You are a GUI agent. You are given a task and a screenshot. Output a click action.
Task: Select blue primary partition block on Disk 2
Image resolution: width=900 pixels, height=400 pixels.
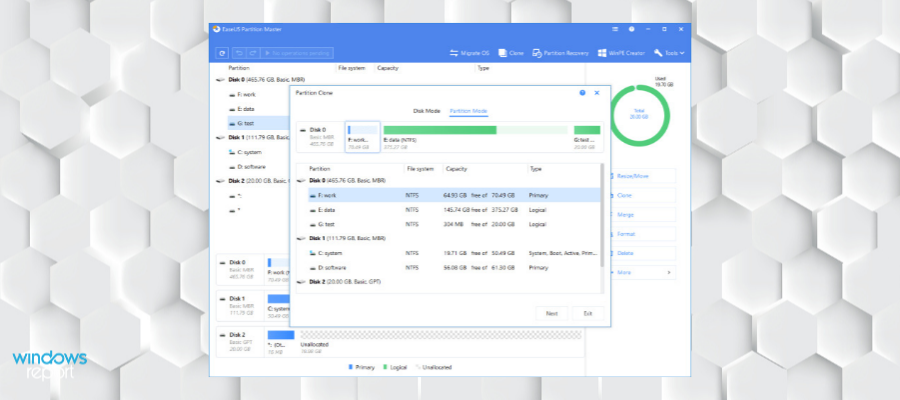281,335
